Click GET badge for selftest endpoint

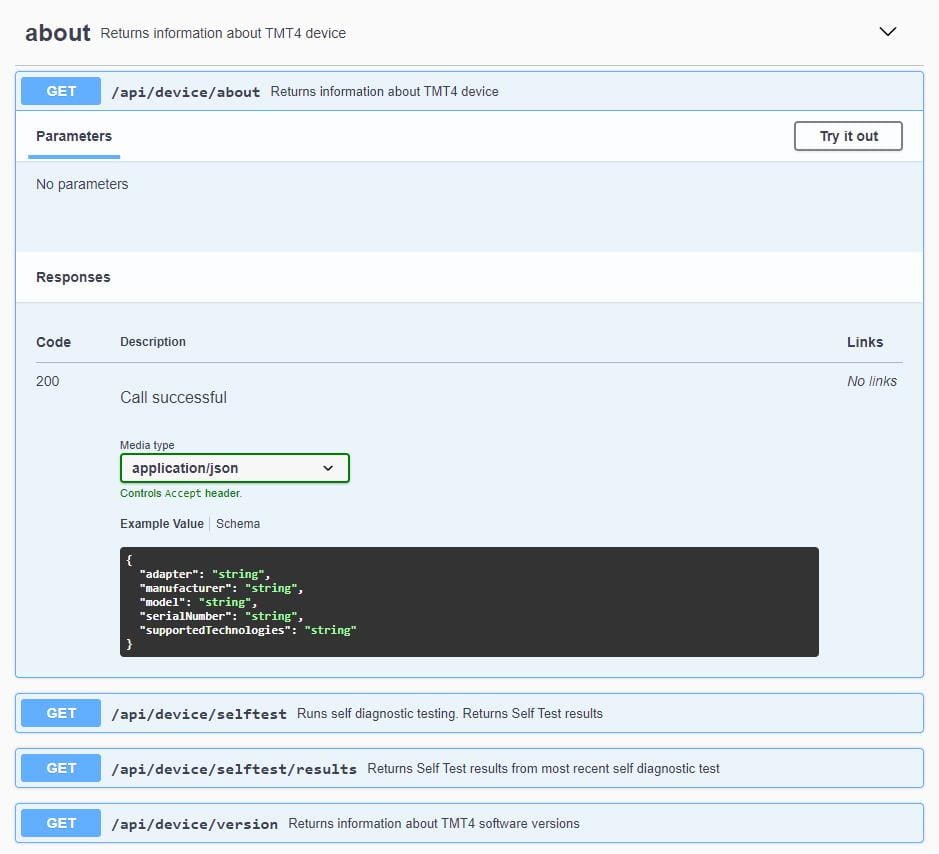pos(61,713)
